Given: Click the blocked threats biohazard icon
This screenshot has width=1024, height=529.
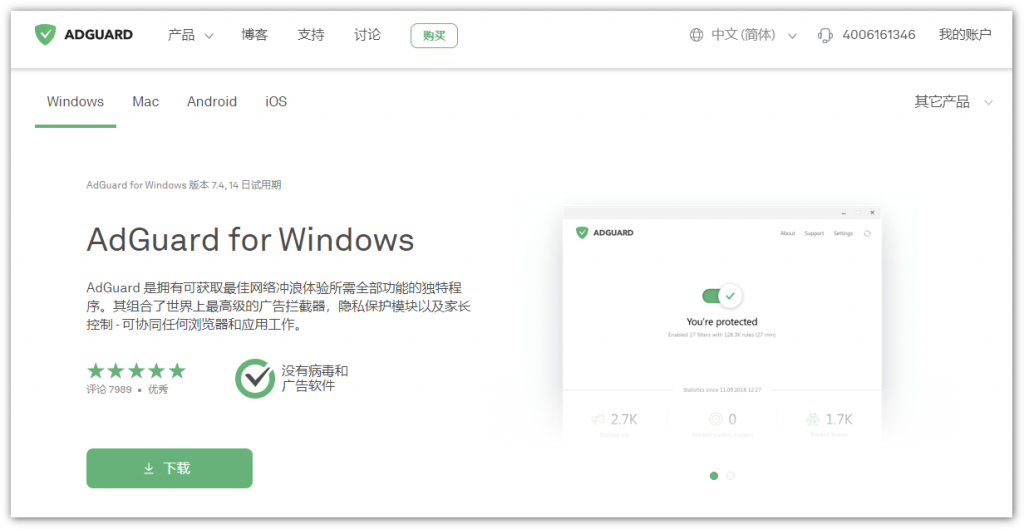Looking at the screenshot, I should (x=812, y=419).
